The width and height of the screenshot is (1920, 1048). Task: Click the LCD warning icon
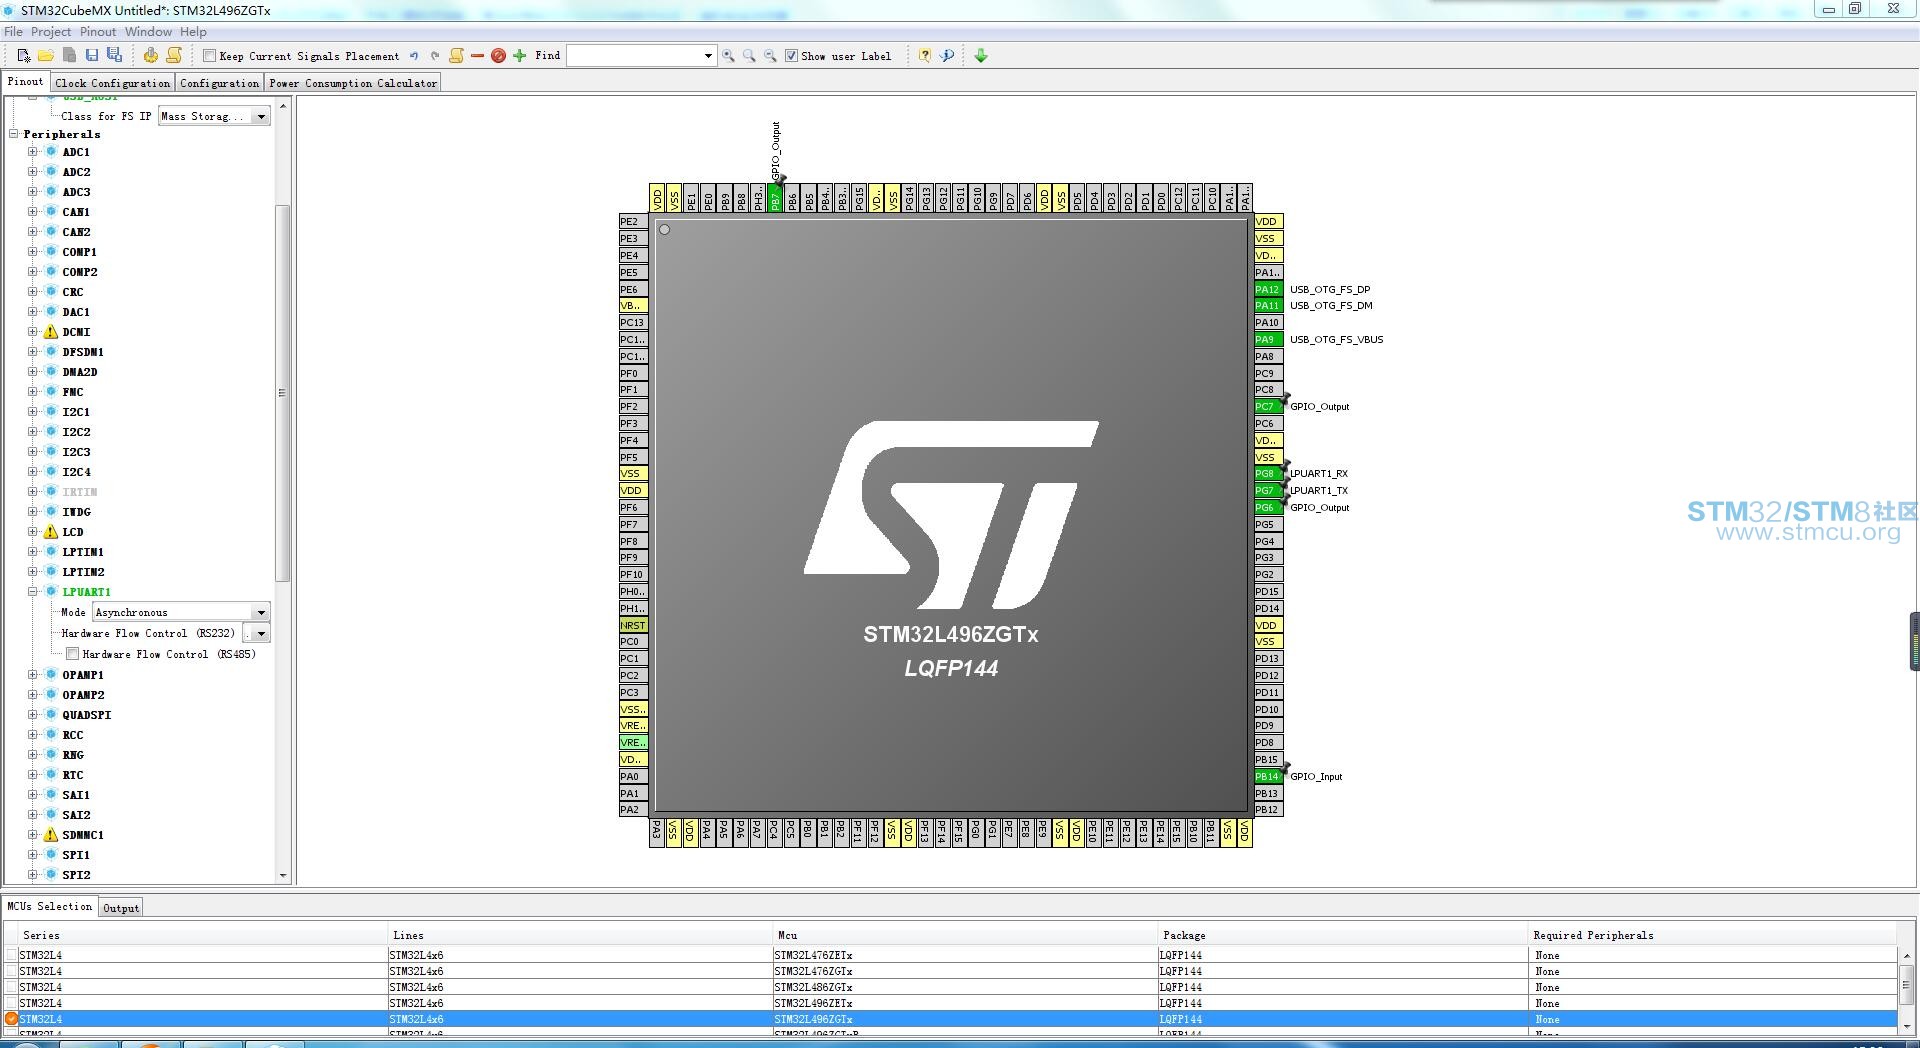pos(51,532)
